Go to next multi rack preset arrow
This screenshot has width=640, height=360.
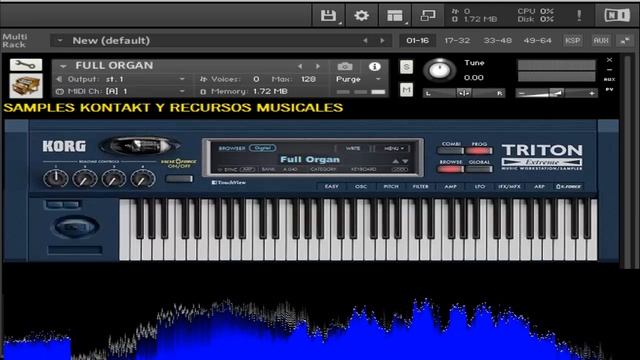(x=382, y=40)
